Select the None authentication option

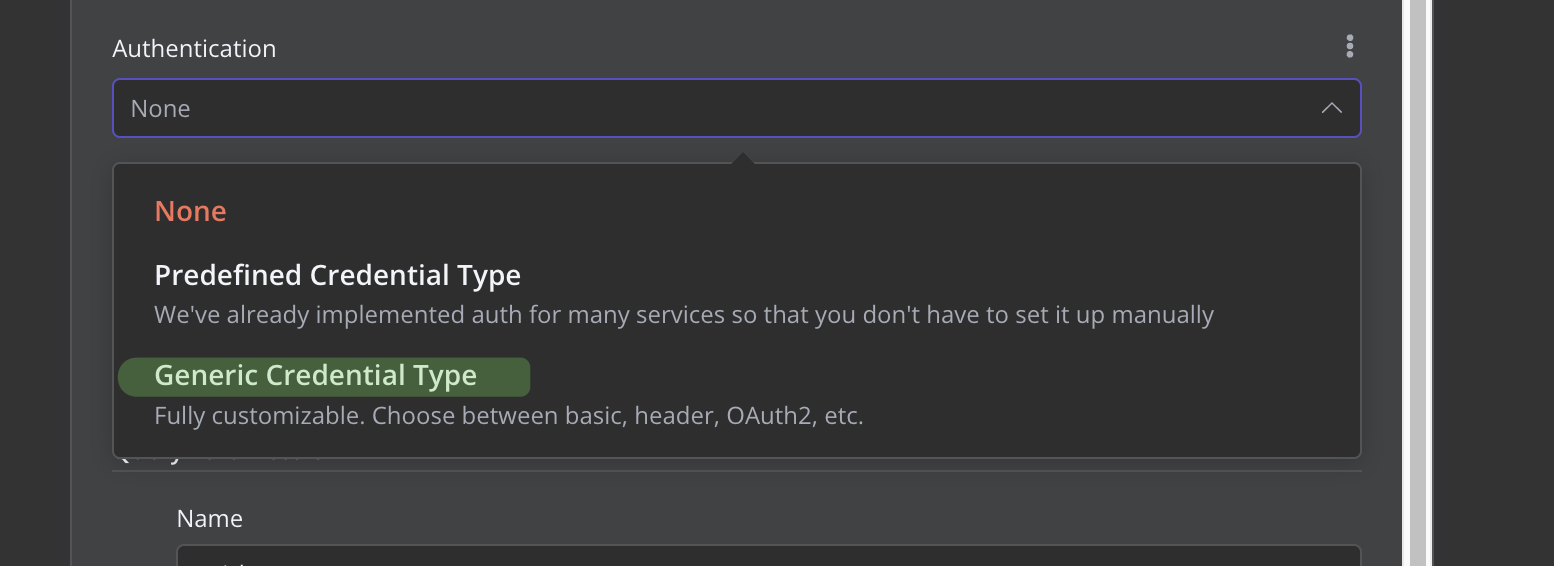click(190, 211)
